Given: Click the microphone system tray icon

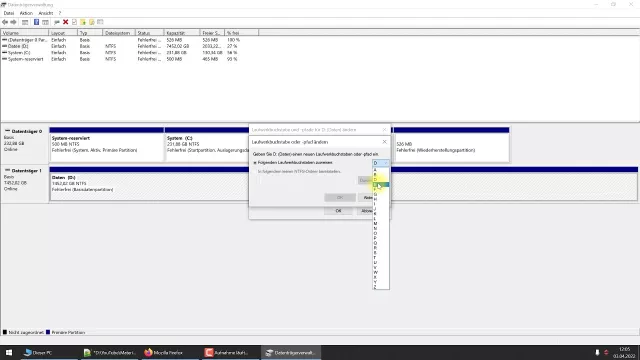Looking at the screenshot, I should (597, 353).
